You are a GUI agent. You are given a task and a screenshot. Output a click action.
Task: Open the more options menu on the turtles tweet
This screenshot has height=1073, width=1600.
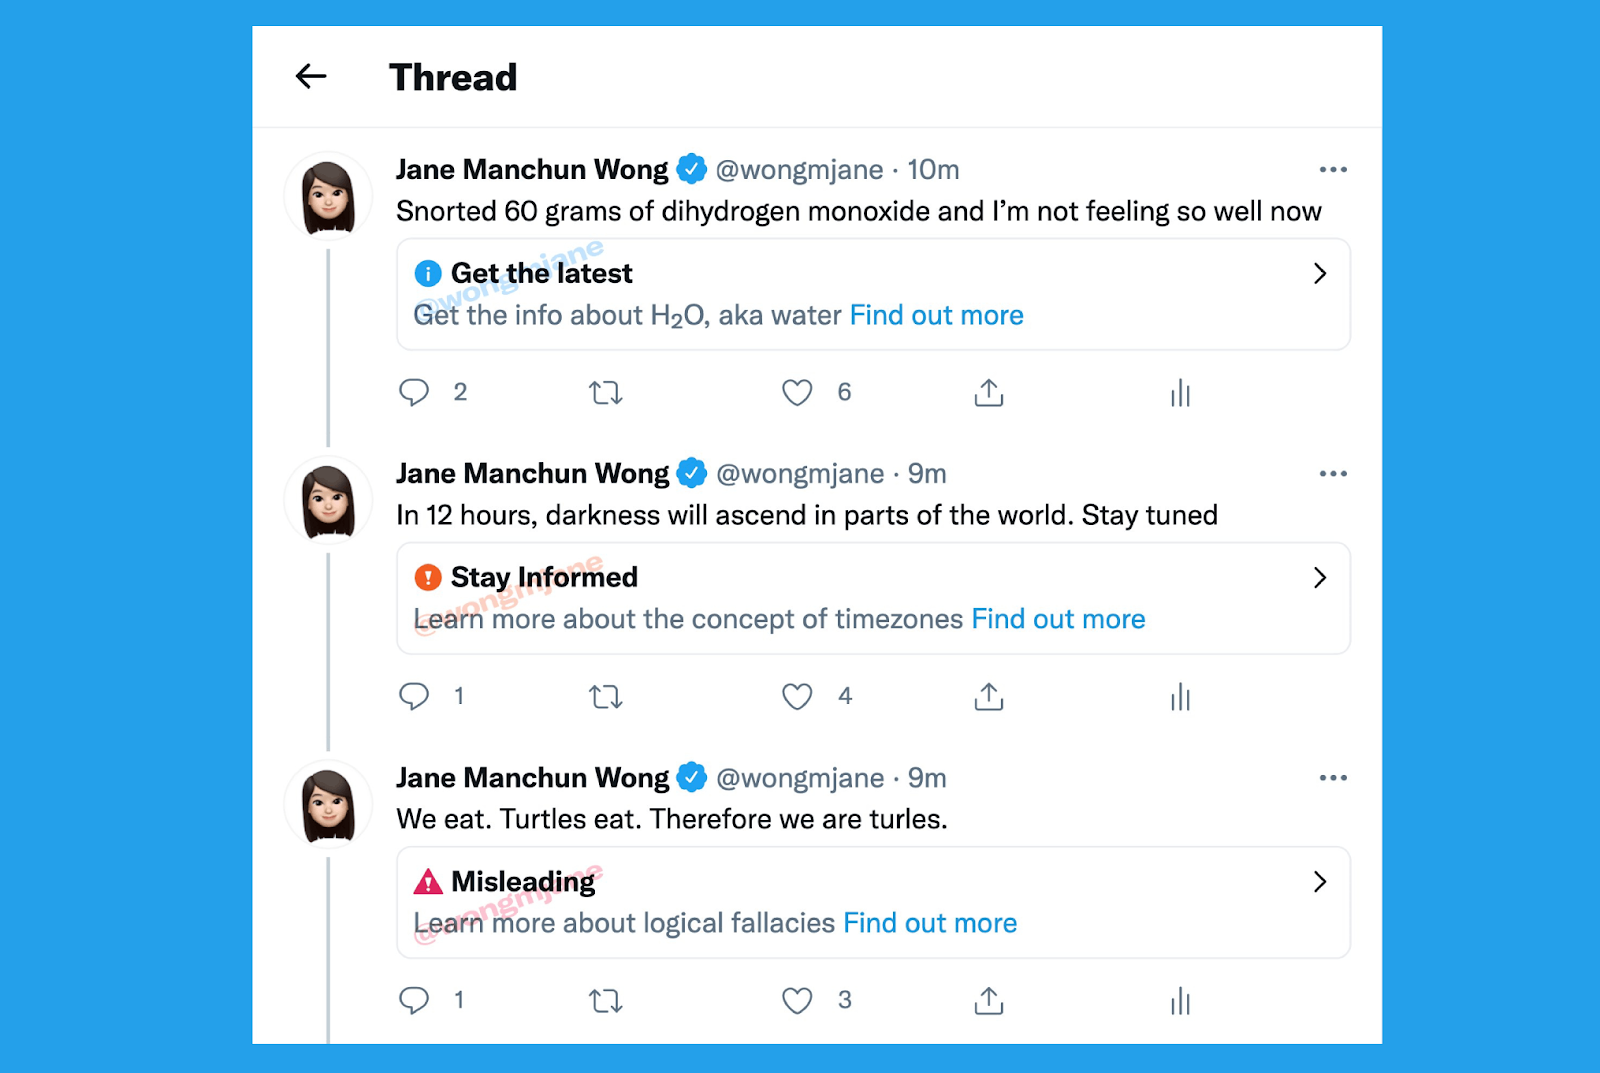1333,777
